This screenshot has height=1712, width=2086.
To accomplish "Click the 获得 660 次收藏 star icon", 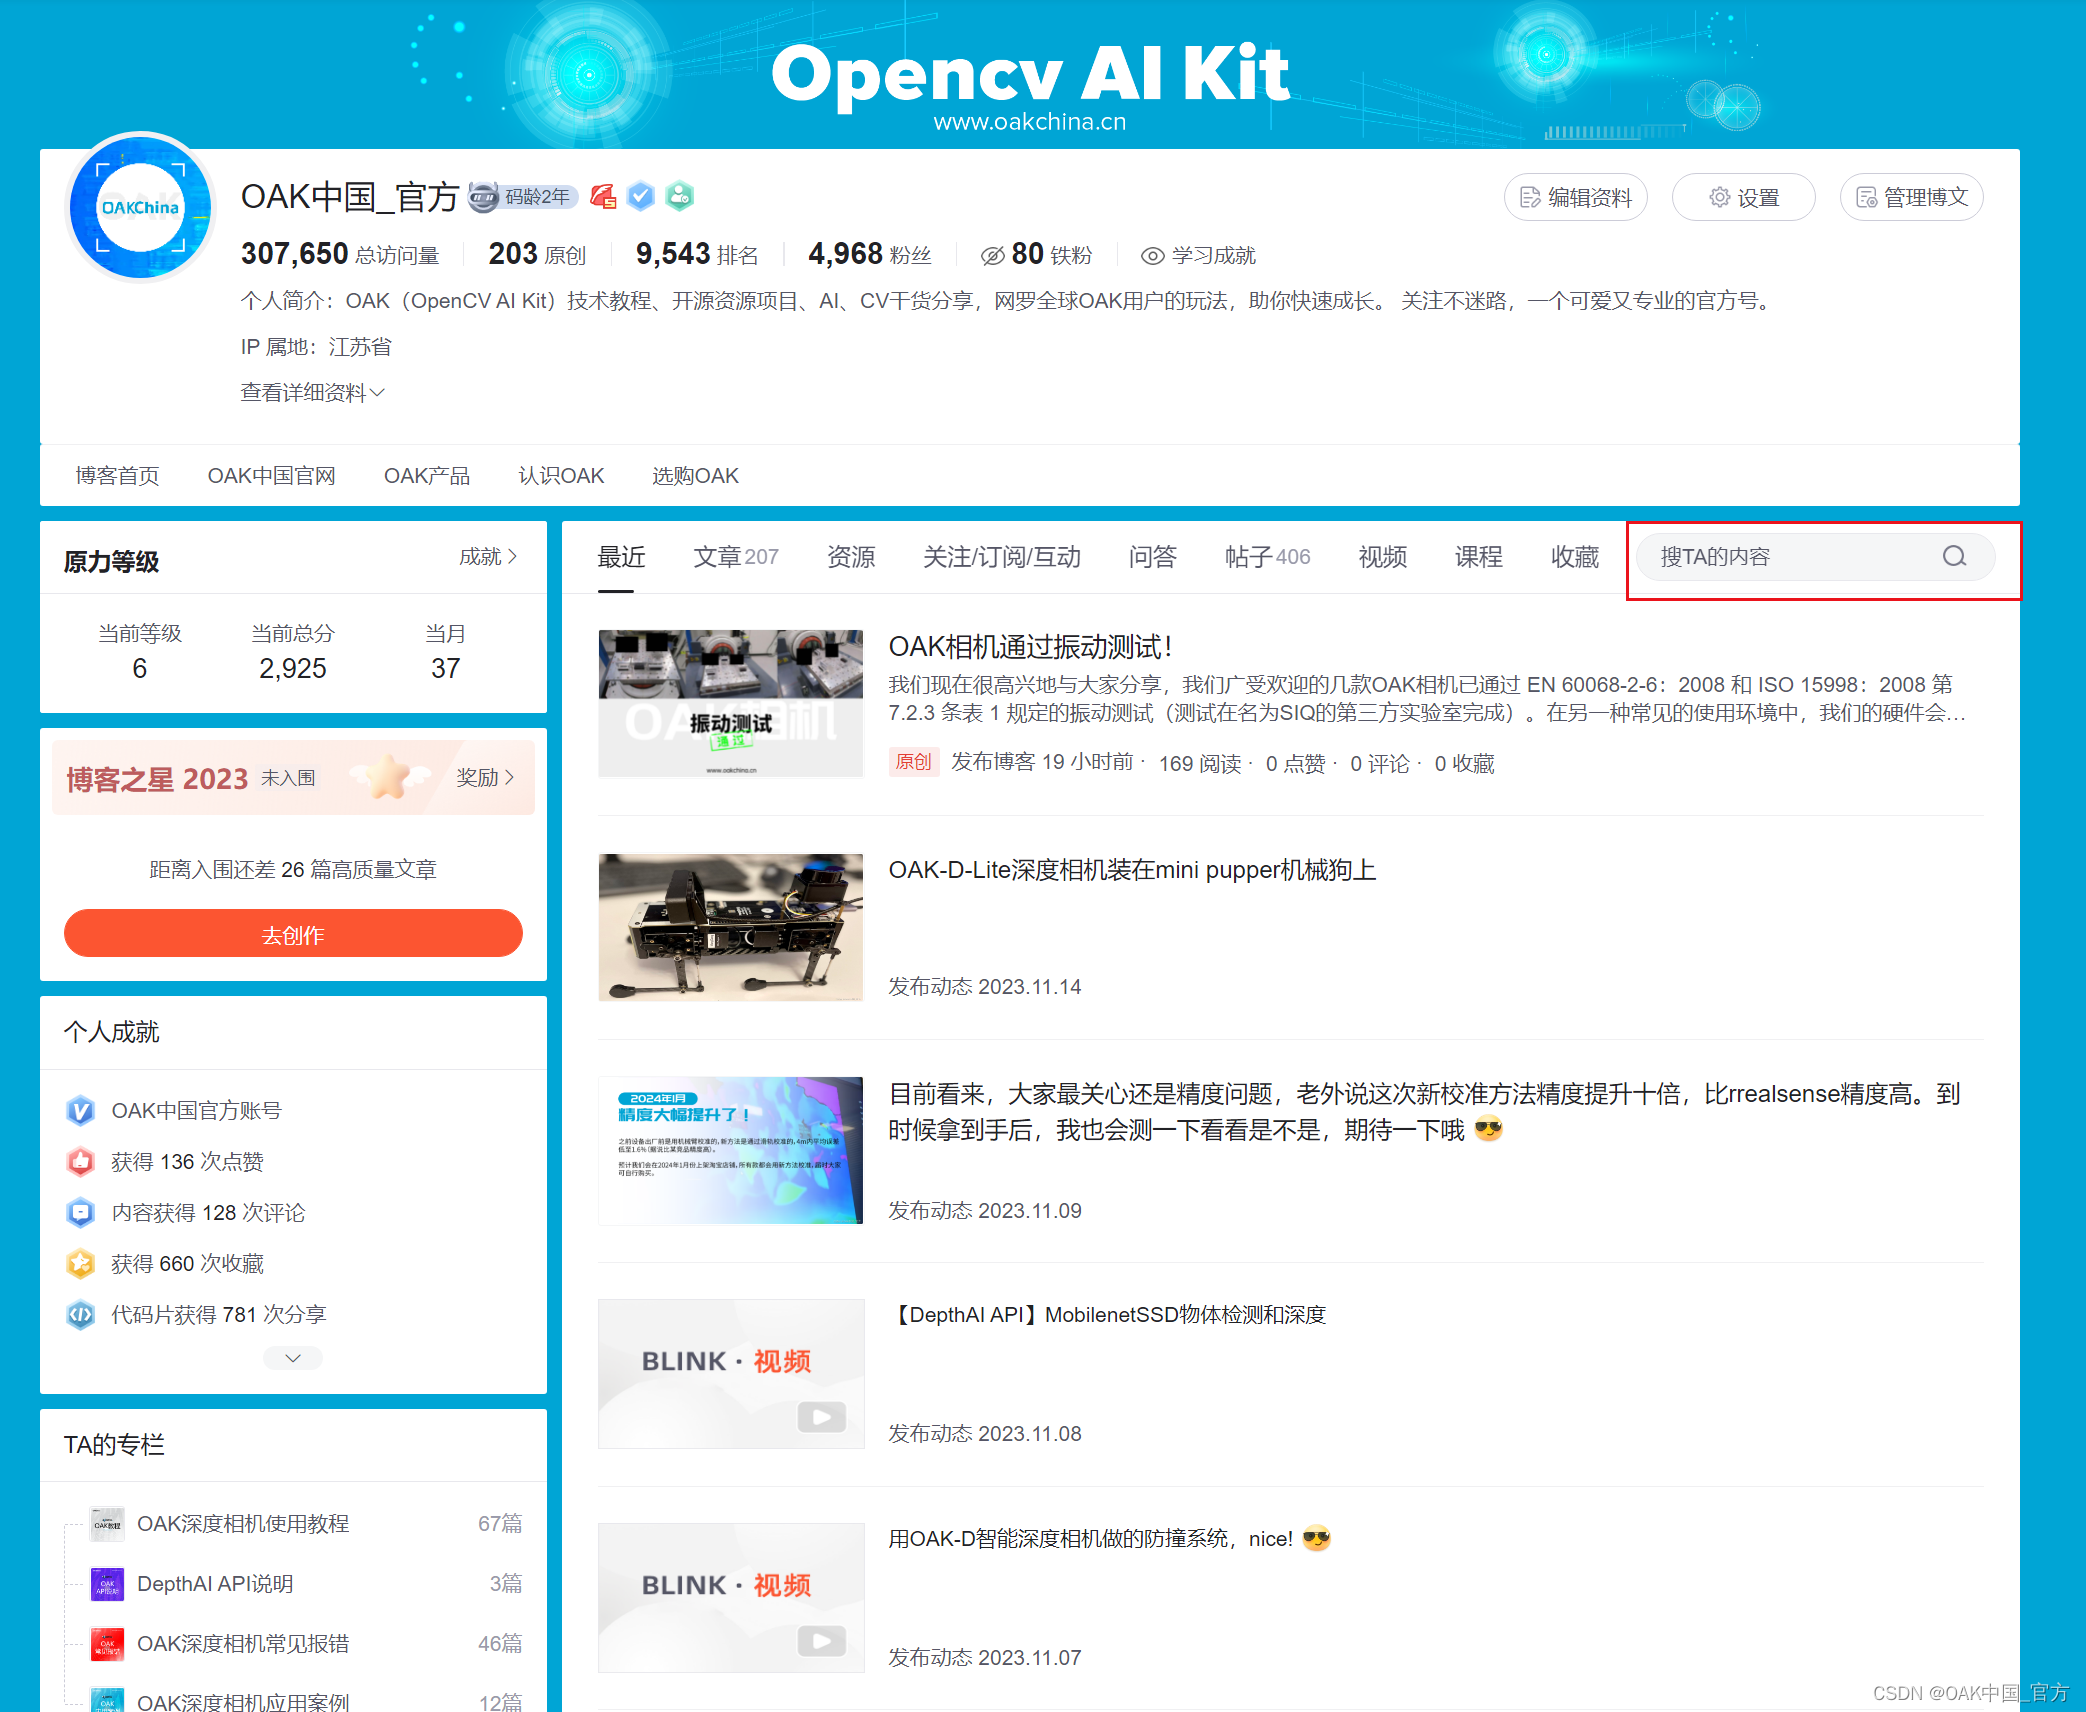I will point(81,1264).
